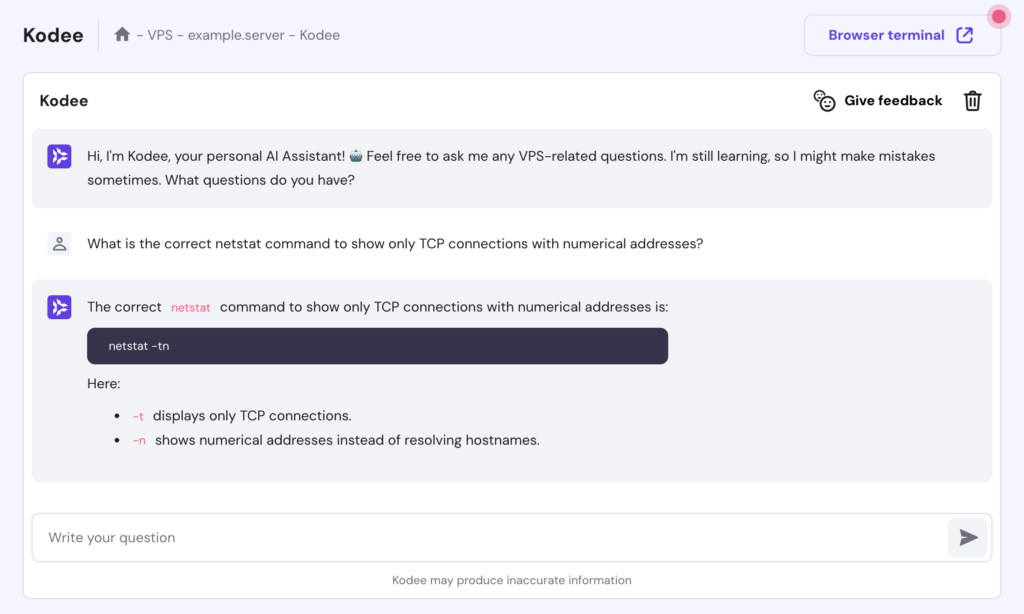Click the user avatar beside the netstat question

click(59, 243)
